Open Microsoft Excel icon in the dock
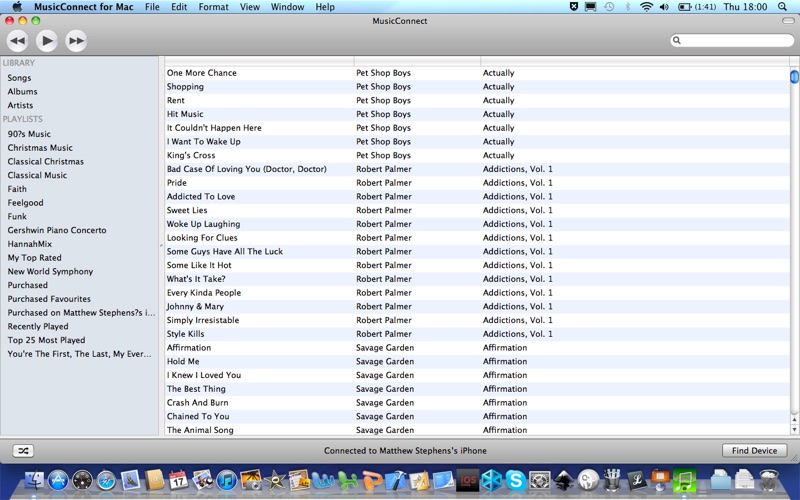Image resolution: width=800 pixels, height=500 pixels. coord(347,480)
